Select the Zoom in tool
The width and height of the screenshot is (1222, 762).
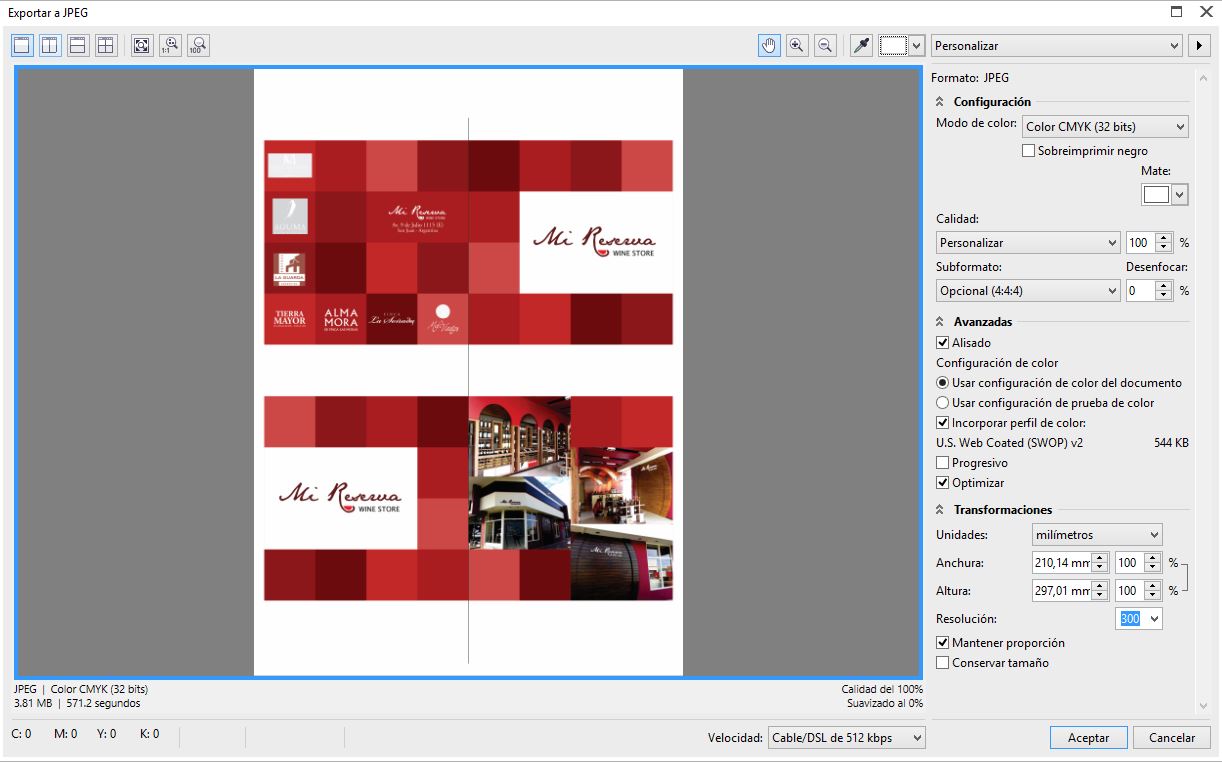tap(797, 45)
